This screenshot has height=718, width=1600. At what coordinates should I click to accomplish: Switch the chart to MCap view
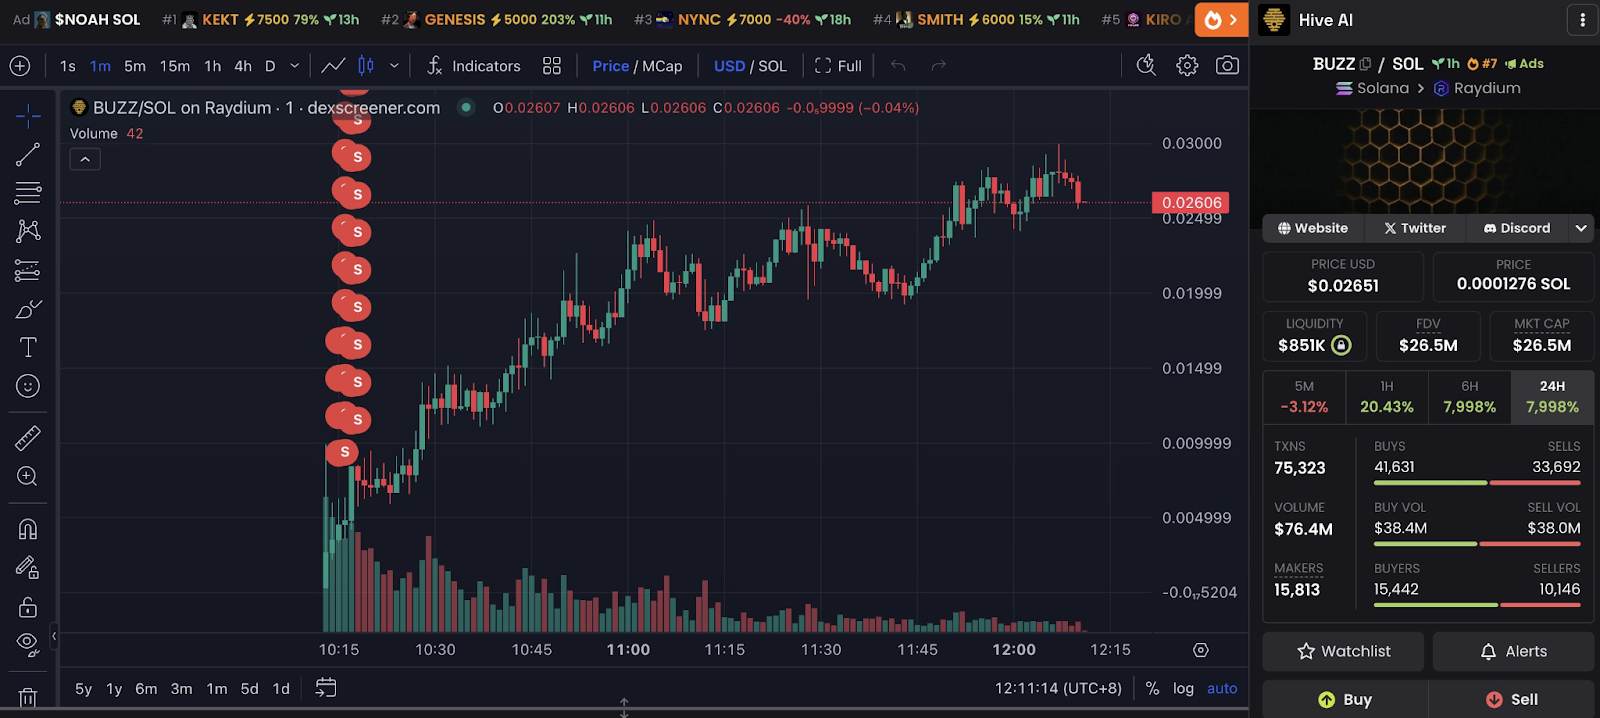662,66
